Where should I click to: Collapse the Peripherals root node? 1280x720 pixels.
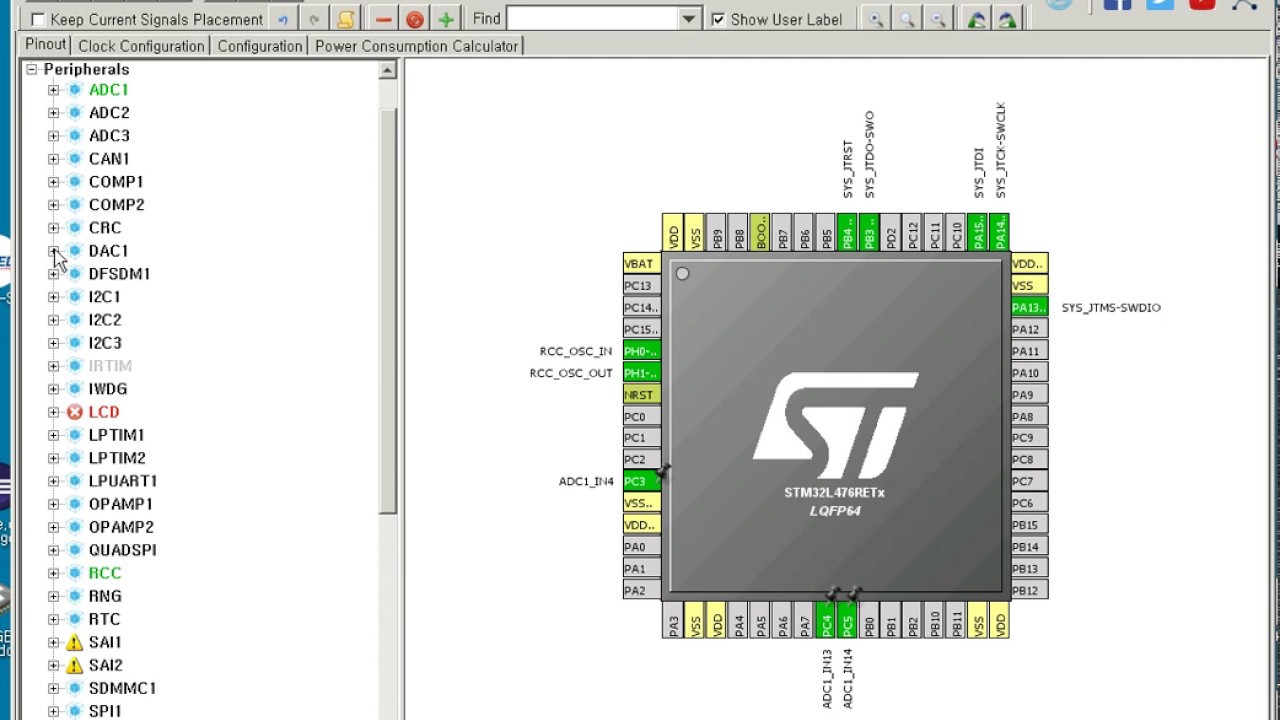click(32, 69)
